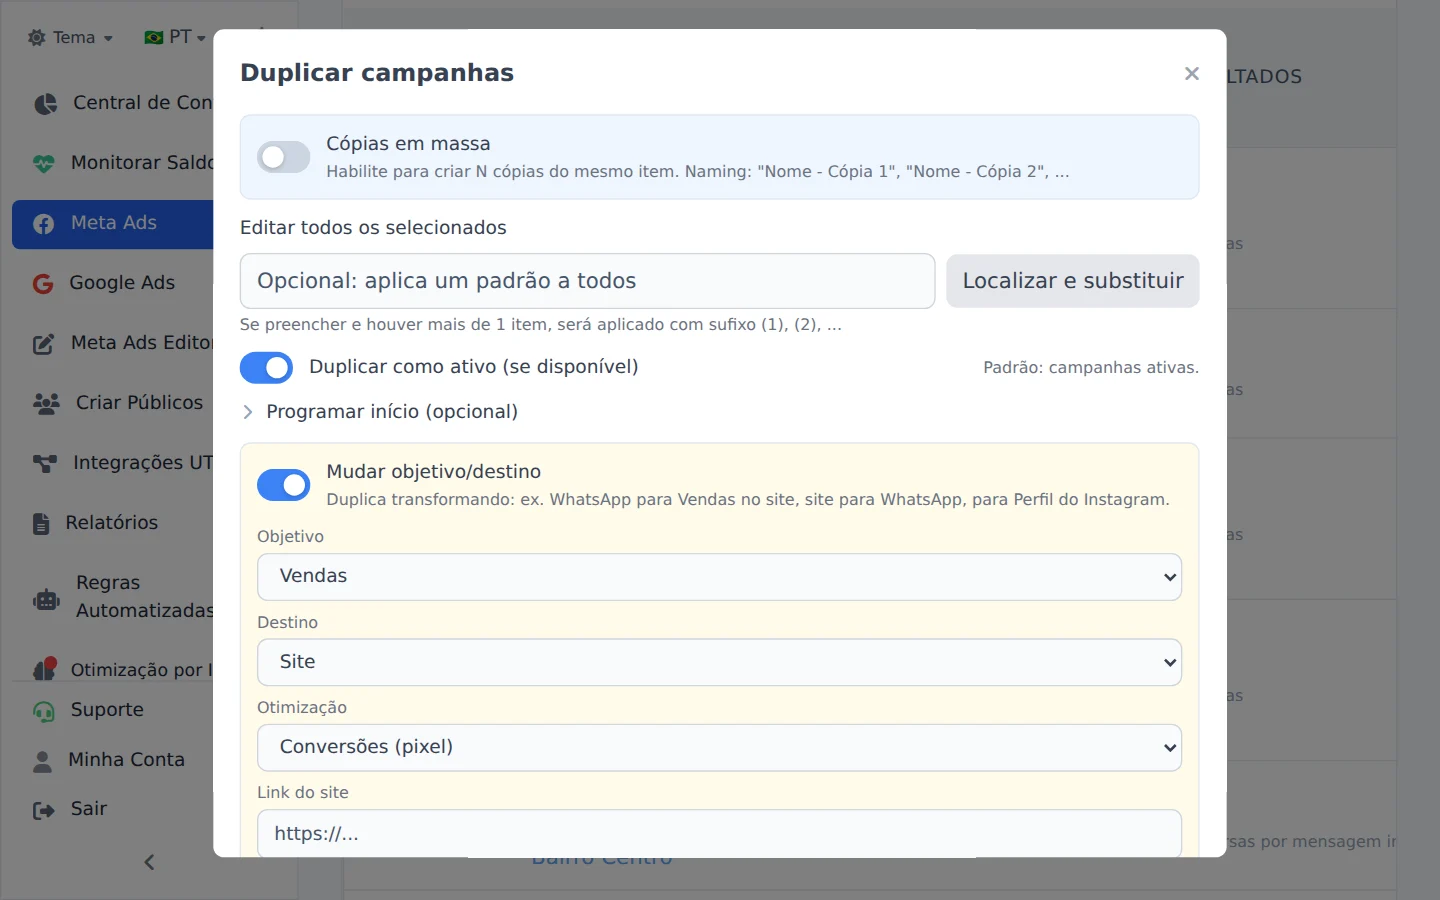Screen dimensions: 1440x900
Task: Click the Criar Públicos people icon
Action: [x=46, y=404]
